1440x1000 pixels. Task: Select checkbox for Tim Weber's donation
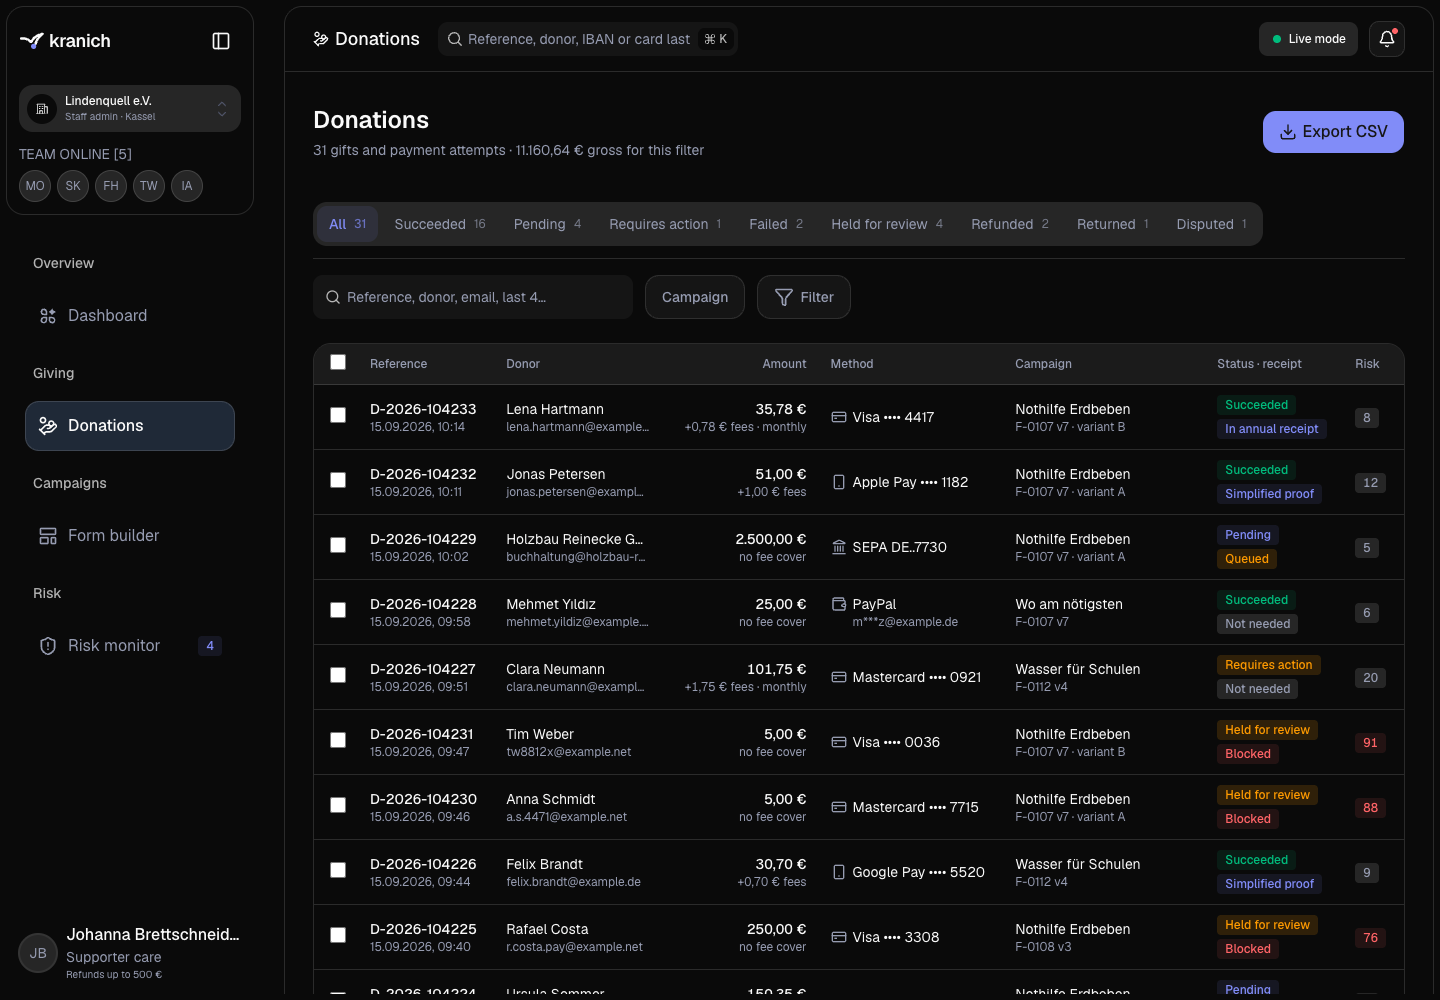(338, 740)
